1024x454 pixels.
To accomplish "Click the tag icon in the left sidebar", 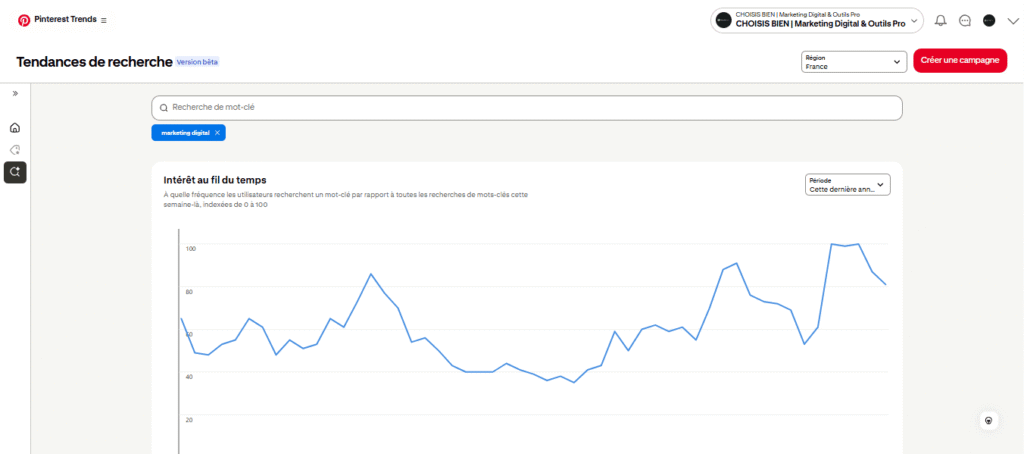I will click(x=15, y=150).
